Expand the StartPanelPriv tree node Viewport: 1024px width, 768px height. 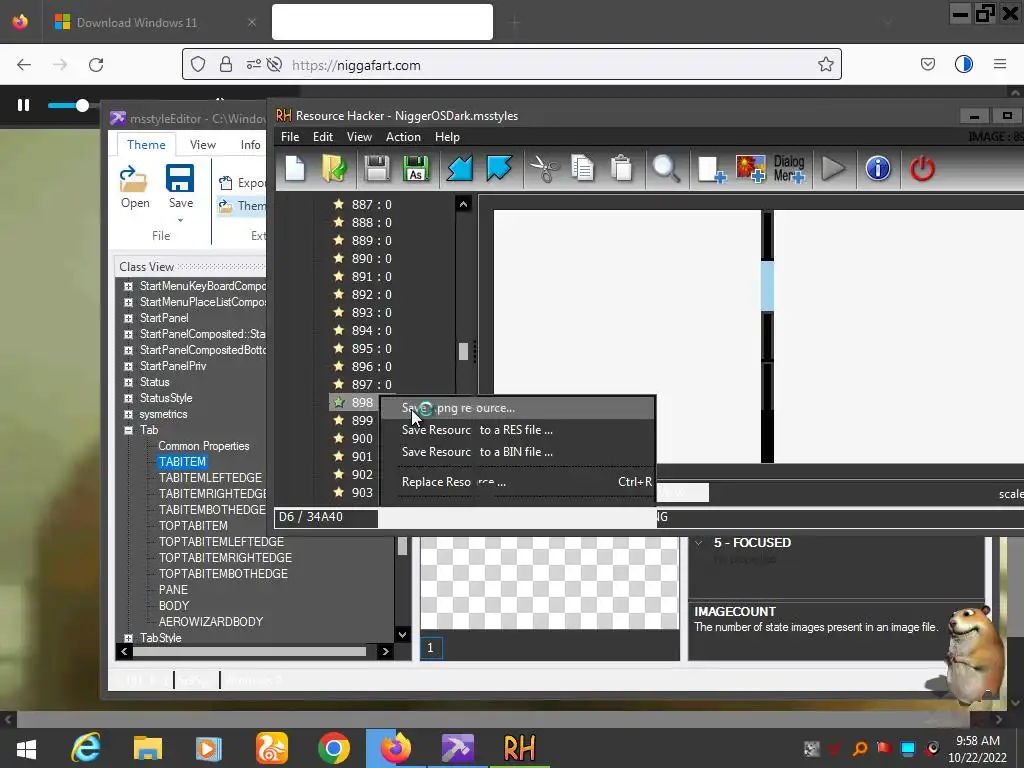tap(128, 366)
